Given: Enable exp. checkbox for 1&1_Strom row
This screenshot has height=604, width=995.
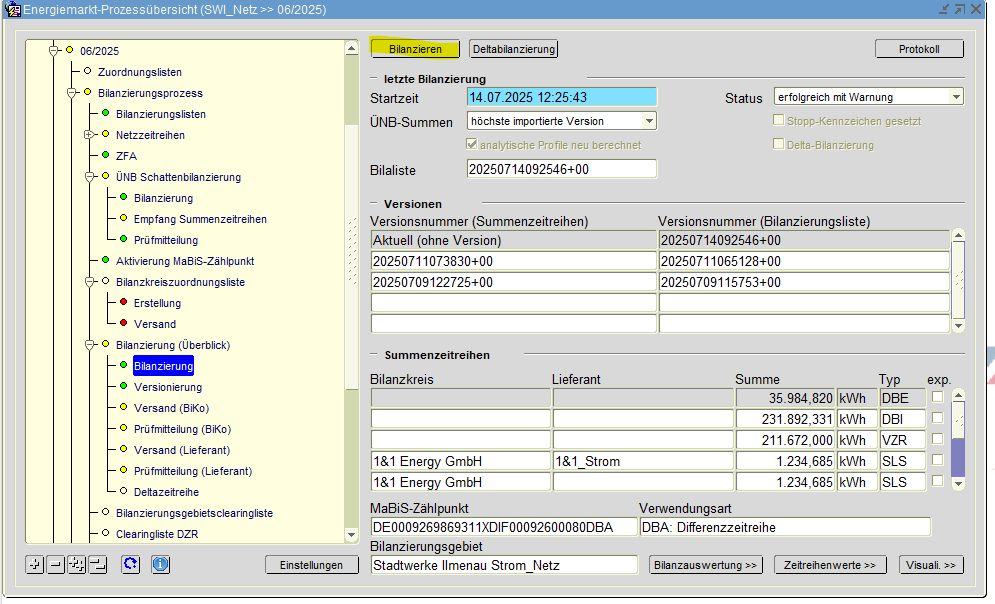Looking at the screenshot, I should (x=938, y=461).
